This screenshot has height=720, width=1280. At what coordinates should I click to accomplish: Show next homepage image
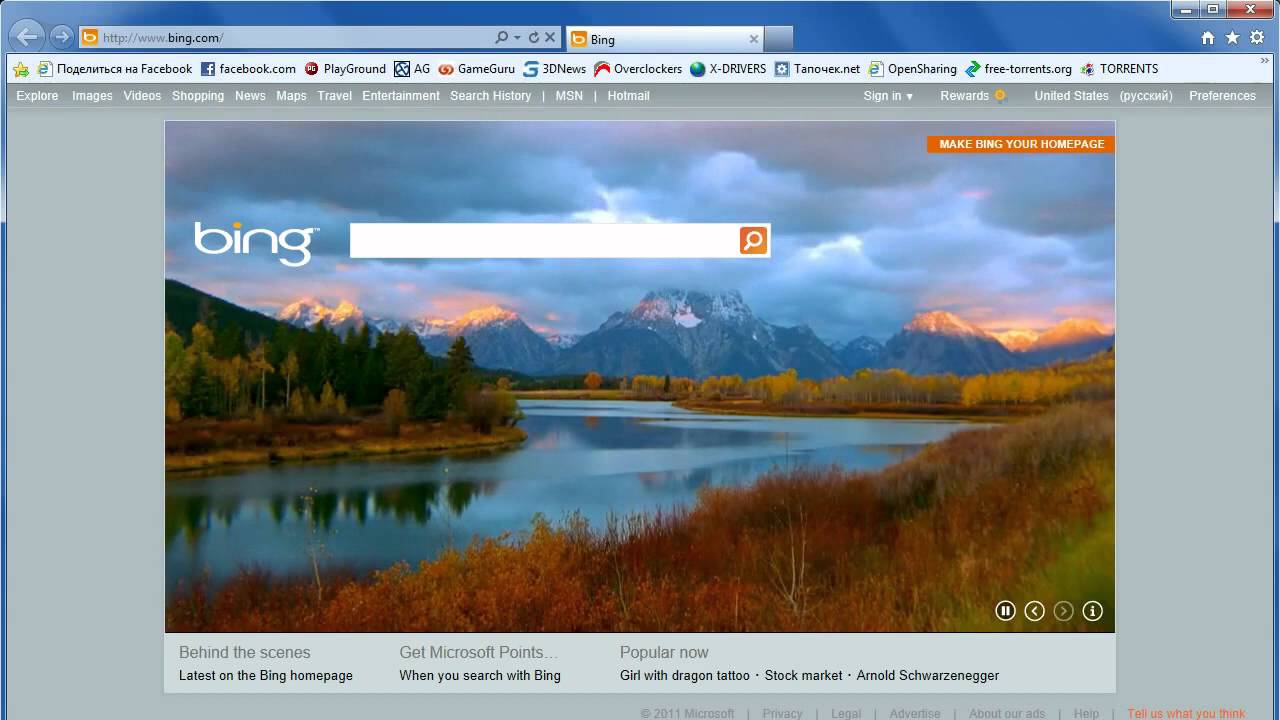click(1064, 611)
